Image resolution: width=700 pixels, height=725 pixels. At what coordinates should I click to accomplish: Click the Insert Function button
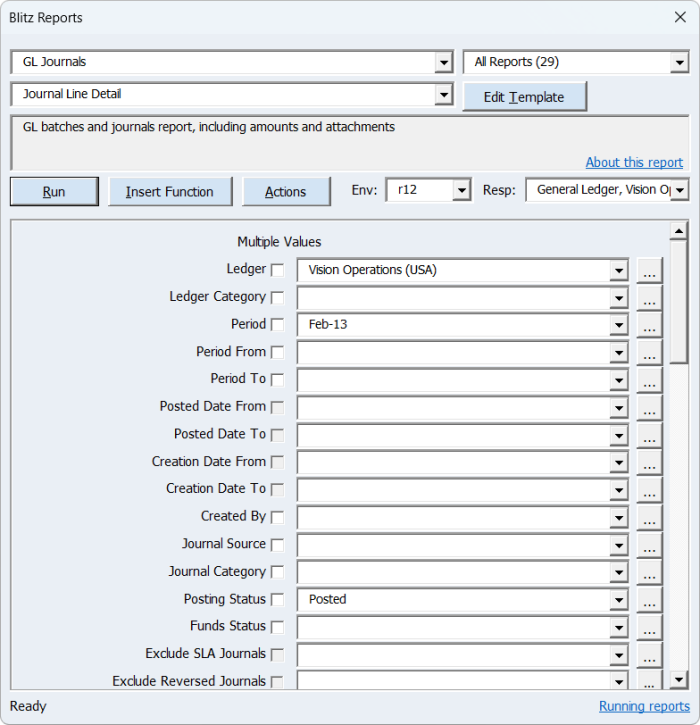[x=170, y=191]
